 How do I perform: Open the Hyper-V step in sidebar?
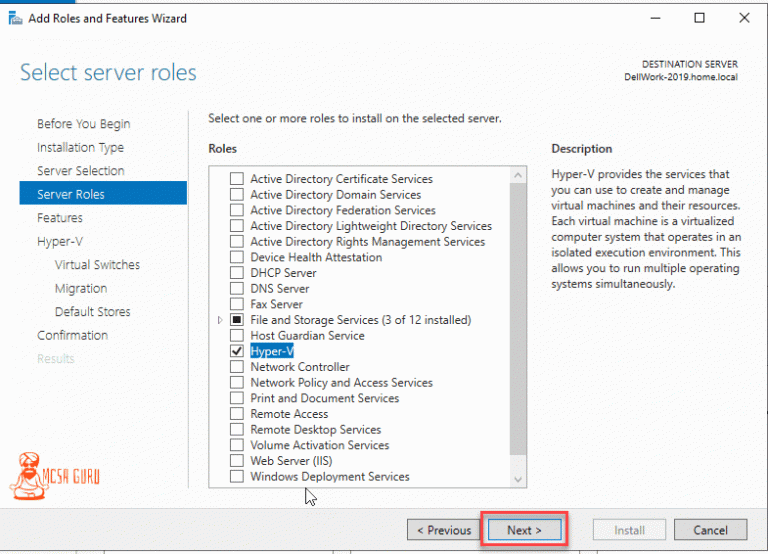(x=60, y=241)
